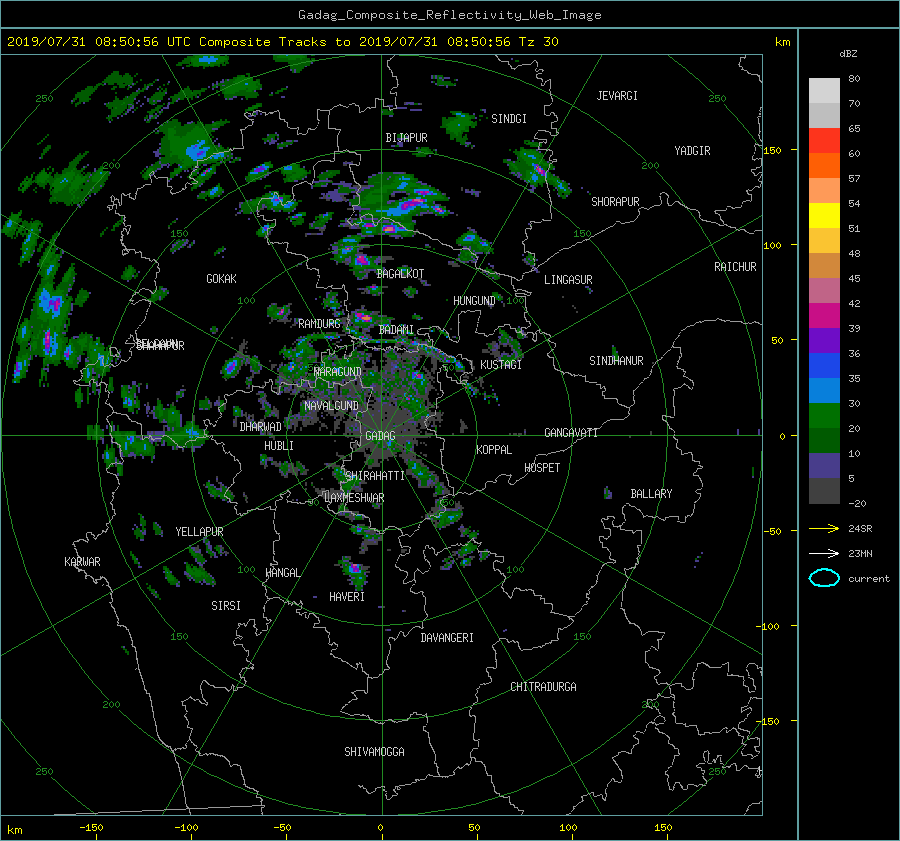Click the 'current' legend text
The width and height of the screenshot is (900, 841).
pos(868,579)
